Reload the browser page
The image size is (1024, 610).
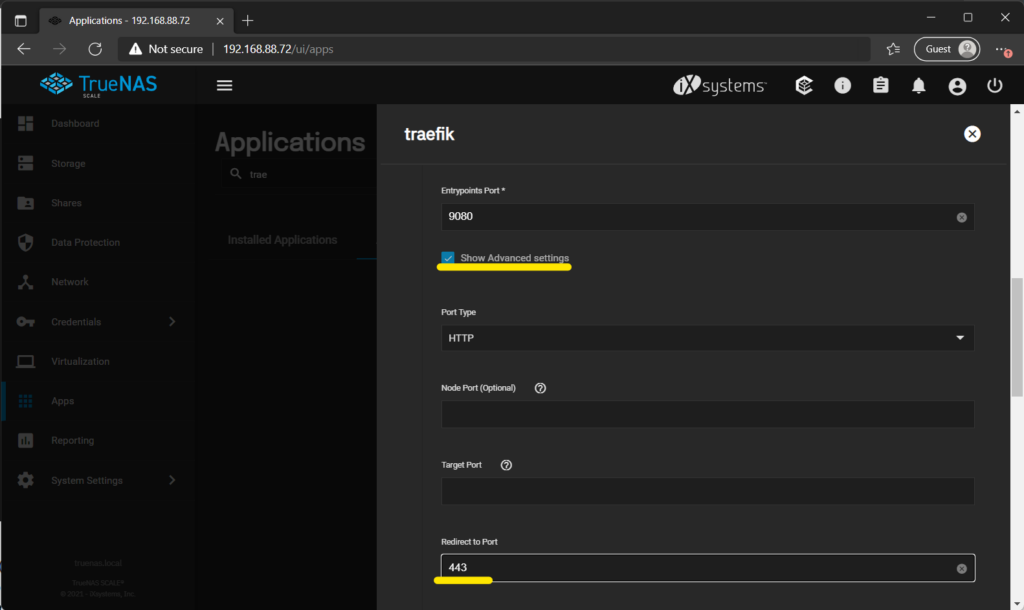95,49
